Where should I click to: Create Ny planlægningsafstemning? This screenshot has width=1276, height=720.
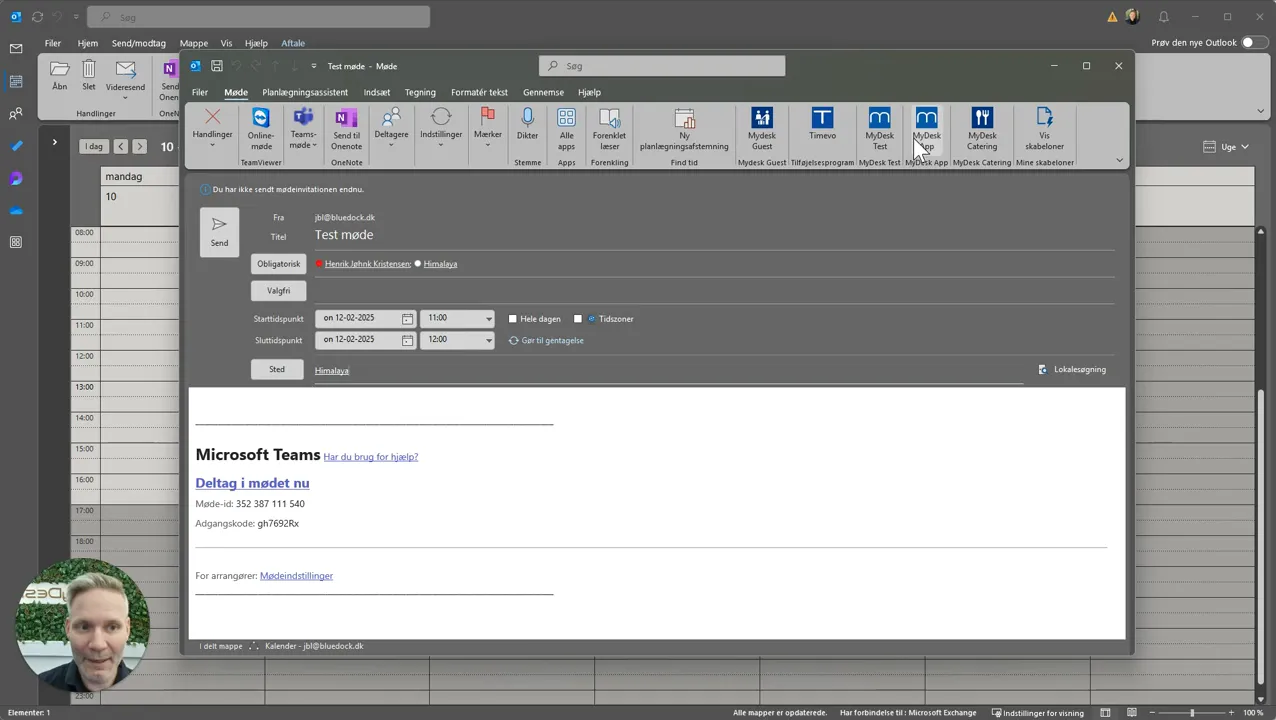tap(684, 129)
